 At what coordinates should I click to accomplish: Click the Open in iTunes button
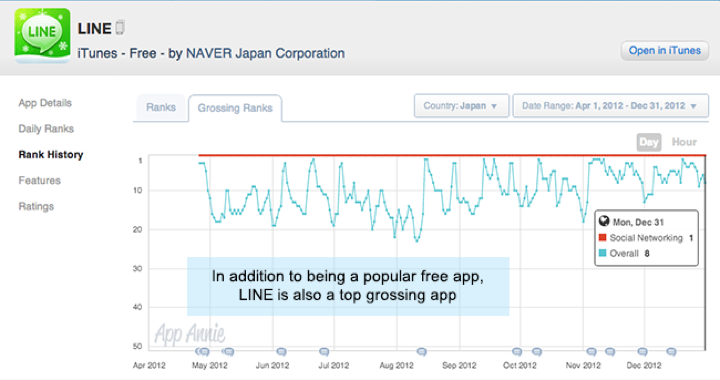point(664,50)
